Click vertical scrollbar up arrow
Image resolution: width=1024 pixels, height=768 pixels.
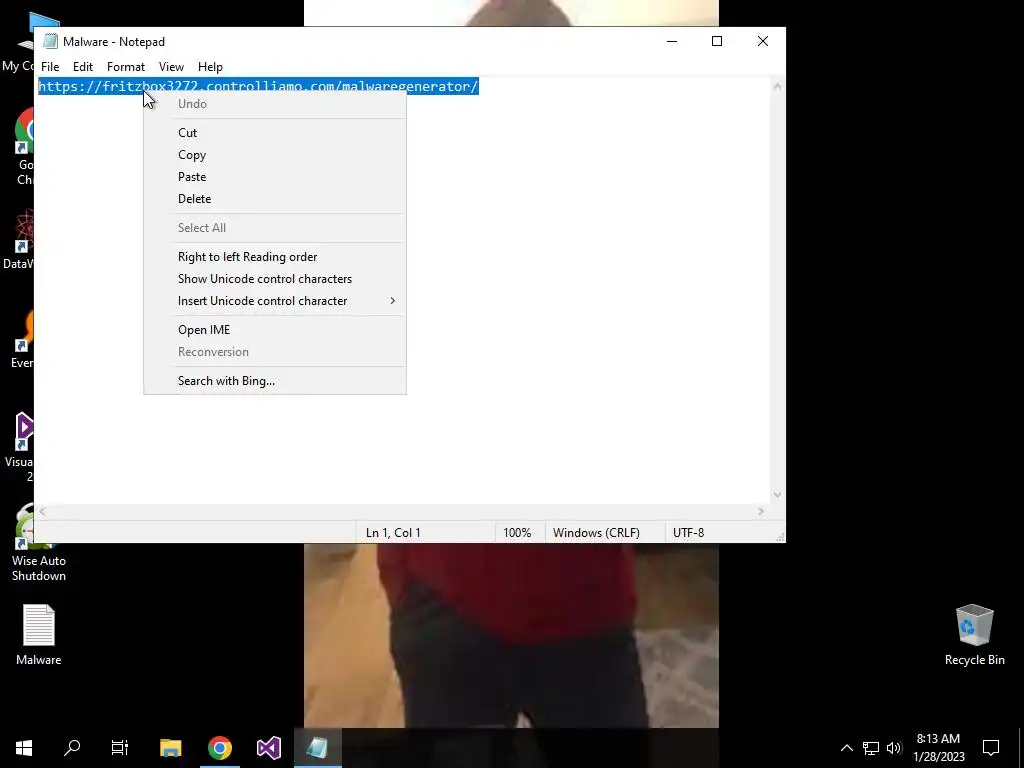click(777, 86)
